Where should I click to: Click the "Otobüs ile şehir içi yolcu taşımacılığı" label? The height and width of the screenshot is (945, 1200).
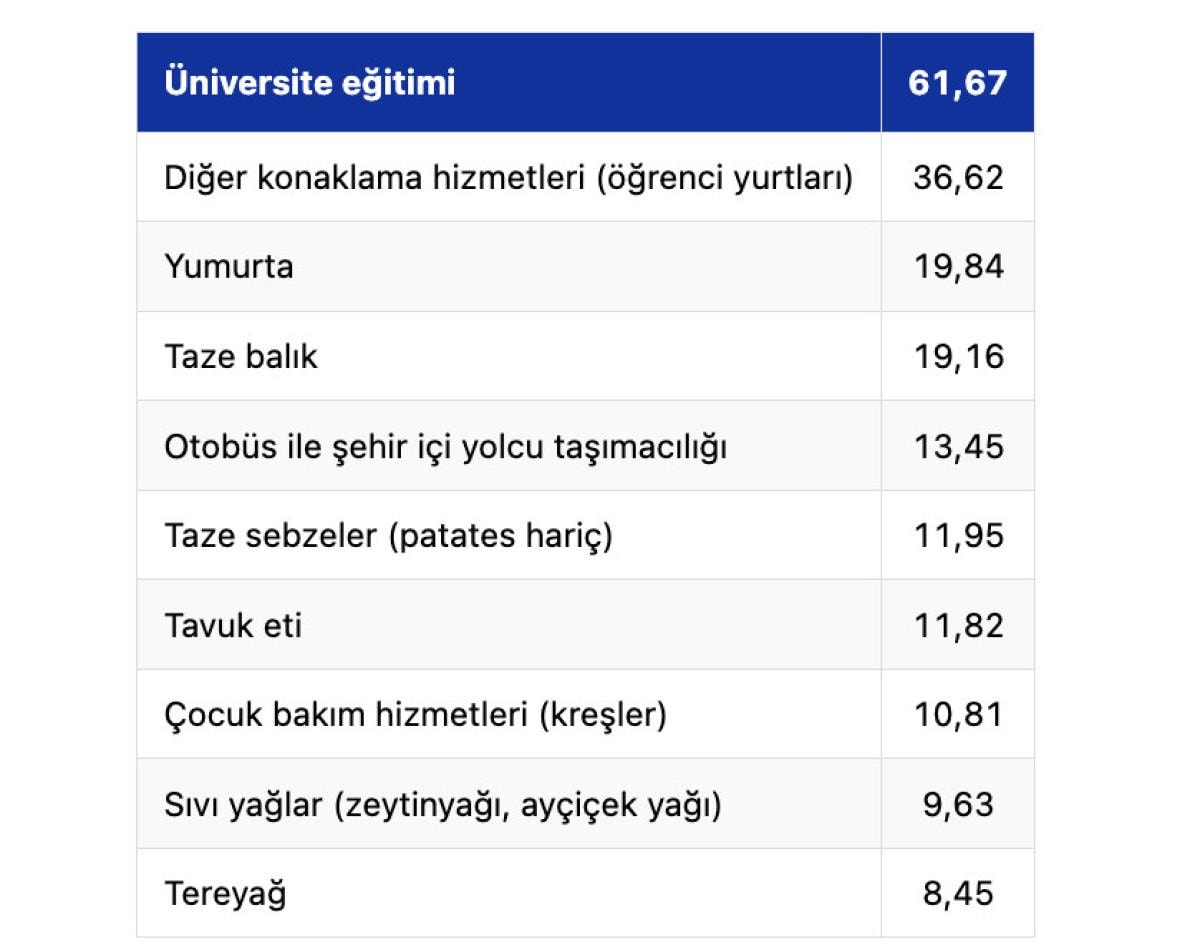tap(446, 446)
